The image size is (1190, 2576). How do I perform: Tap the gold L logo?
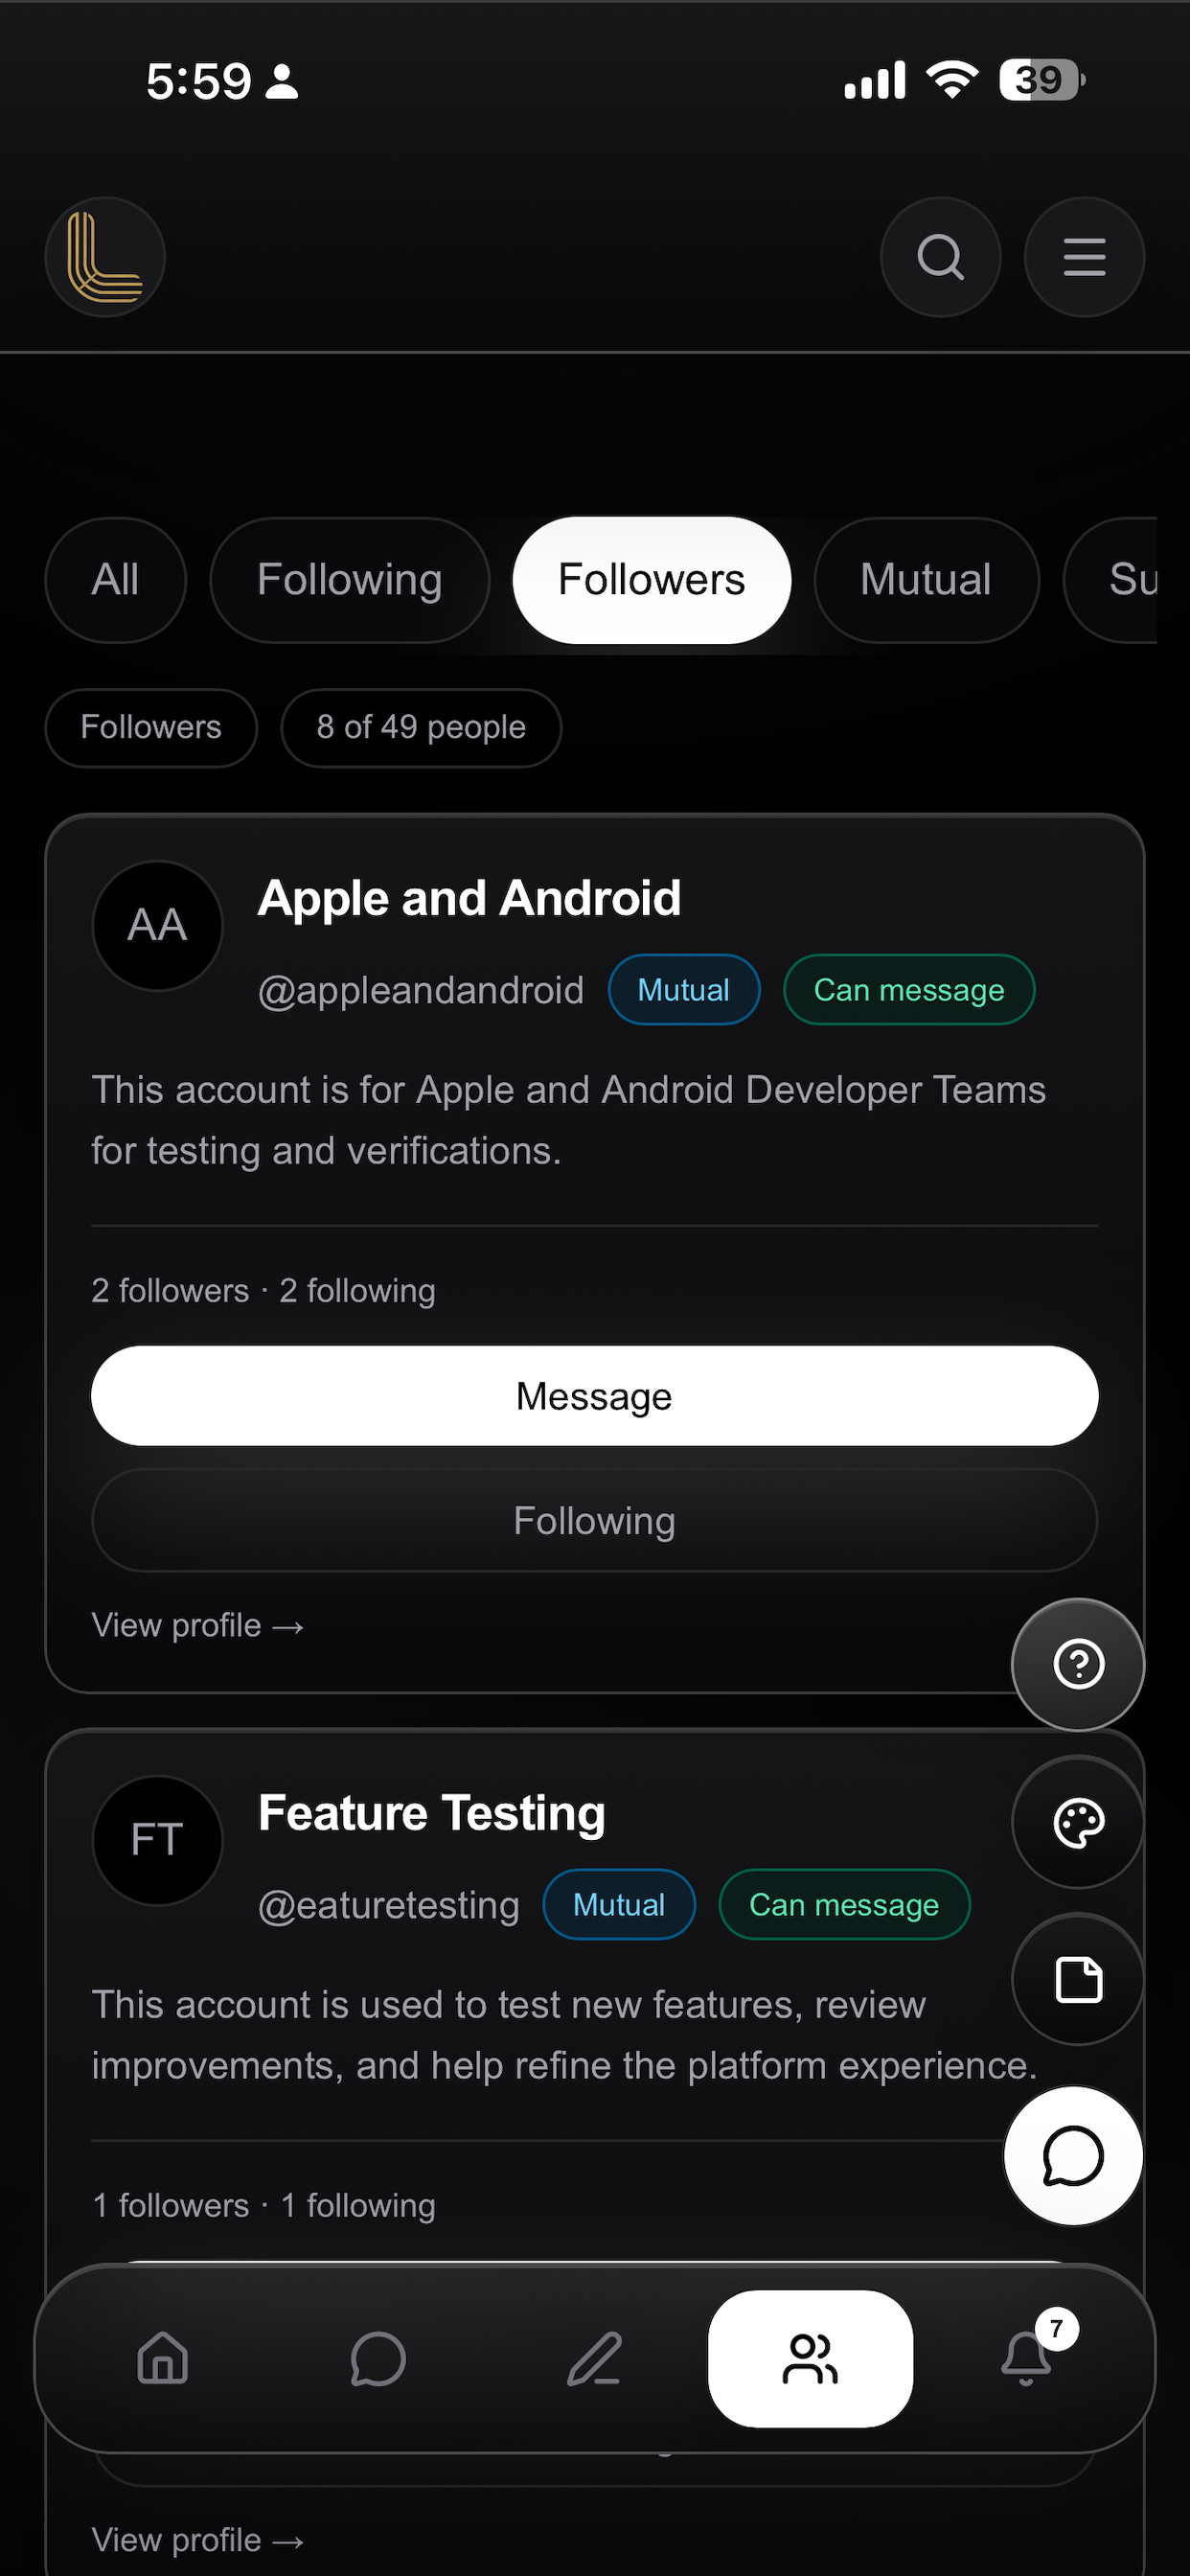[105, 257]
